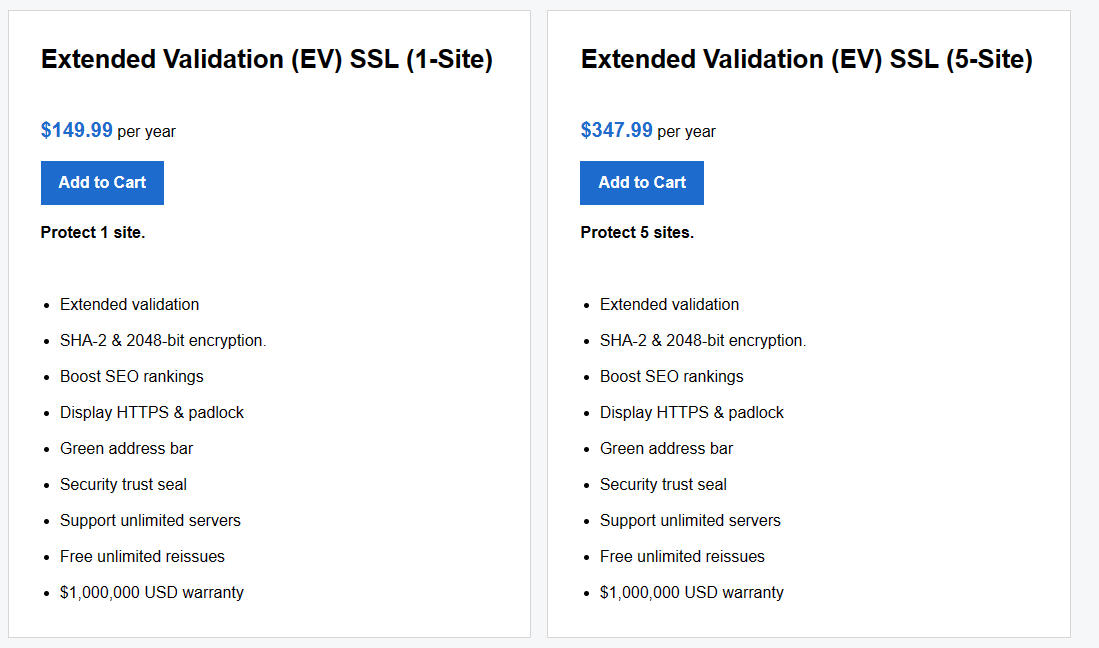Click the $347.99 price text
The height and width of the screenshot is (648, 1099).
coord(616,130)
